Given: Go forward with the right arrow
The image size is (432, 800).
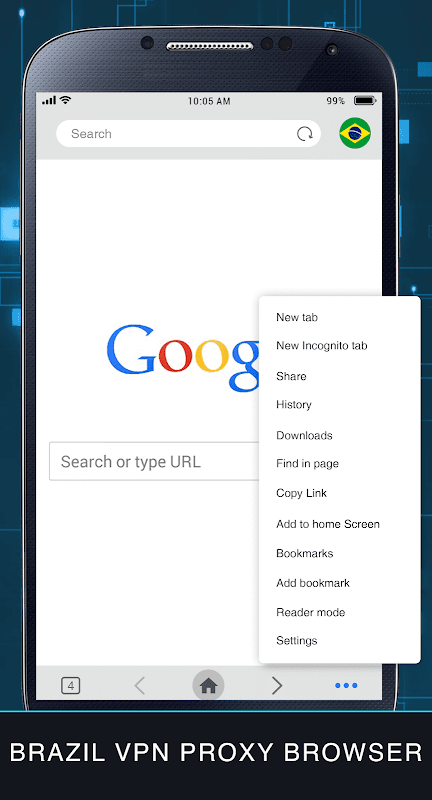Looking at the screenshot, I should (x=277, y=685).
